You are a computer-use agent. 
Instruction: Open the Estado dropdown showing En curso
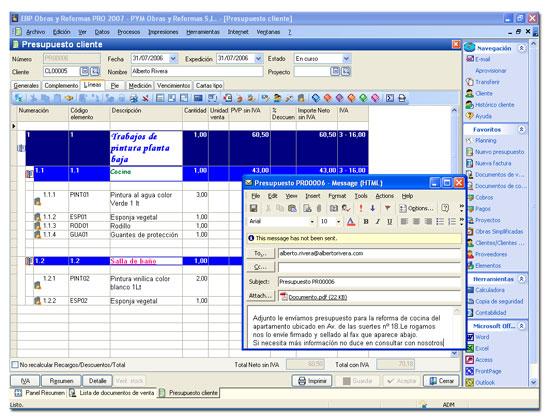click(347, 59)
